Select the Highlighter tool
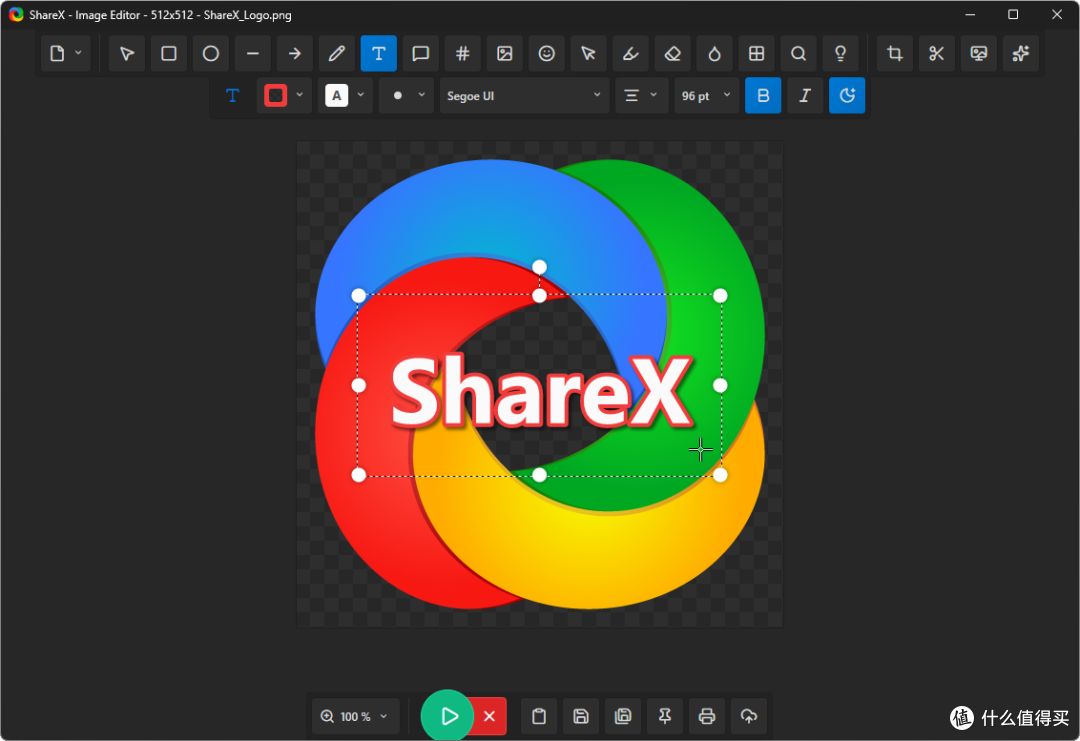Screen dimensions: 1080x741 631,54
